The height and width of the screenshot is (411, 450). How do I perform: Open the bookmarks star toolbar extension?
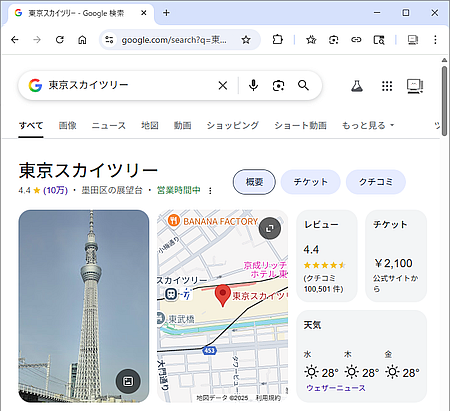coord(311,40)
